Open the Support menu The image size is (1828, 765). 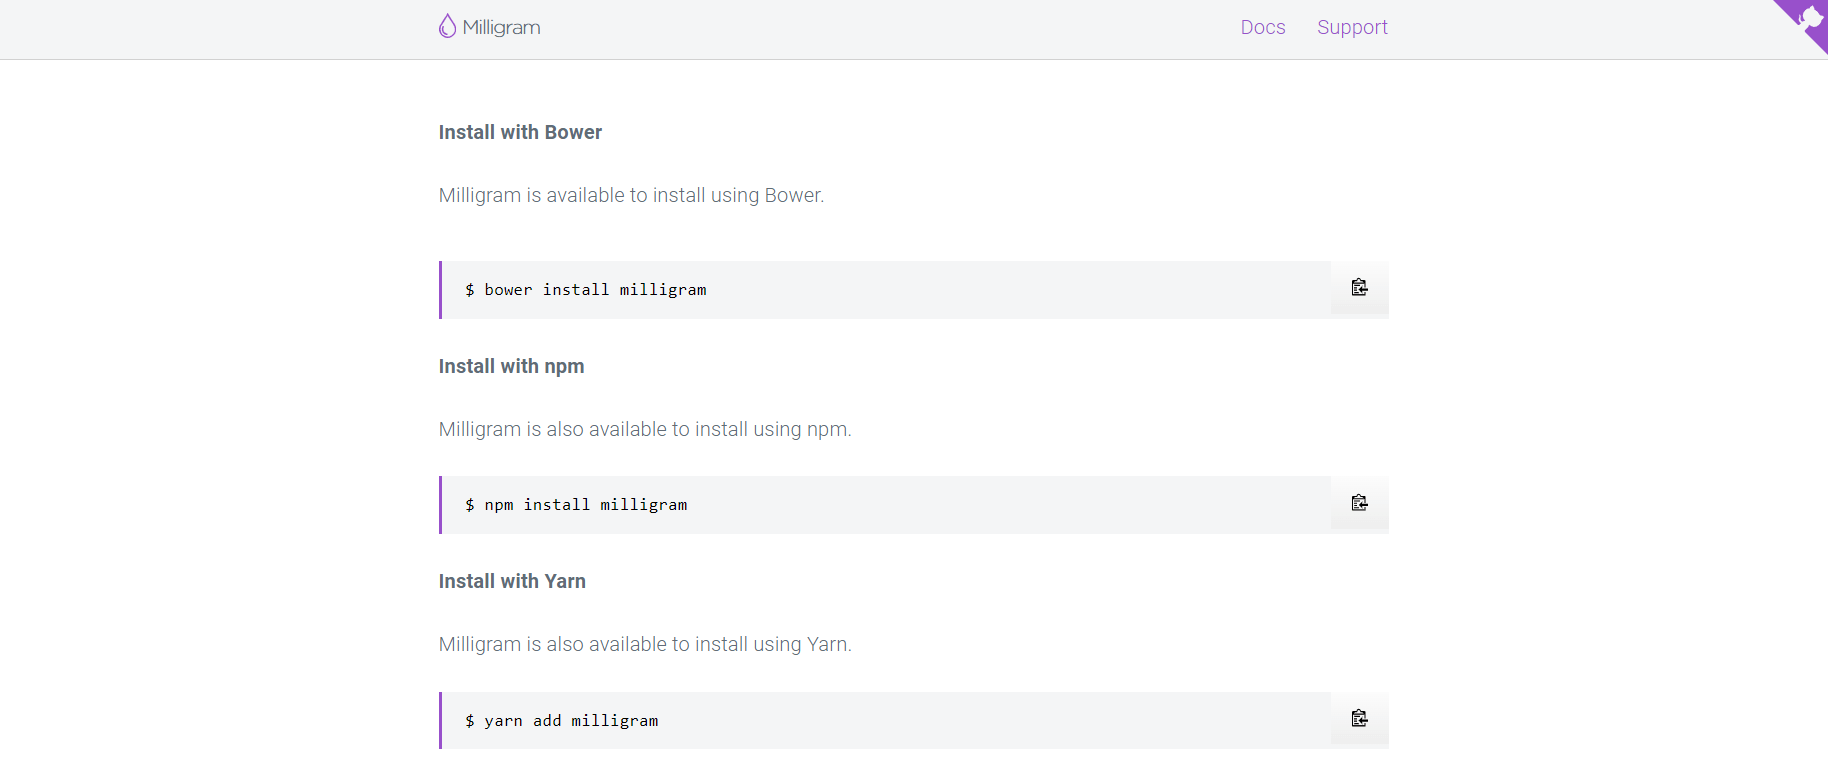1352,27
